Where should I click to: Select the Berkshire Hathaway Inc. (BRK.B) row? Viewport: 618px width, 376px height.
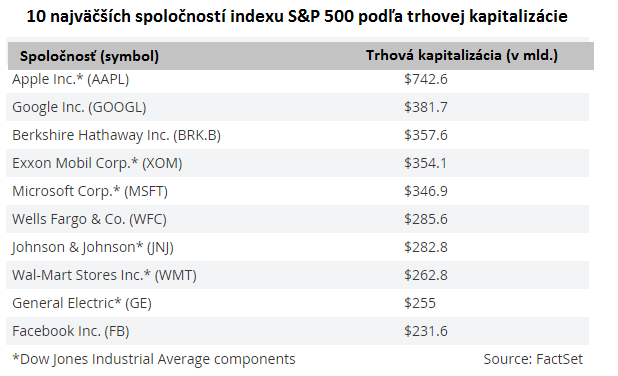tap(298, 135)
